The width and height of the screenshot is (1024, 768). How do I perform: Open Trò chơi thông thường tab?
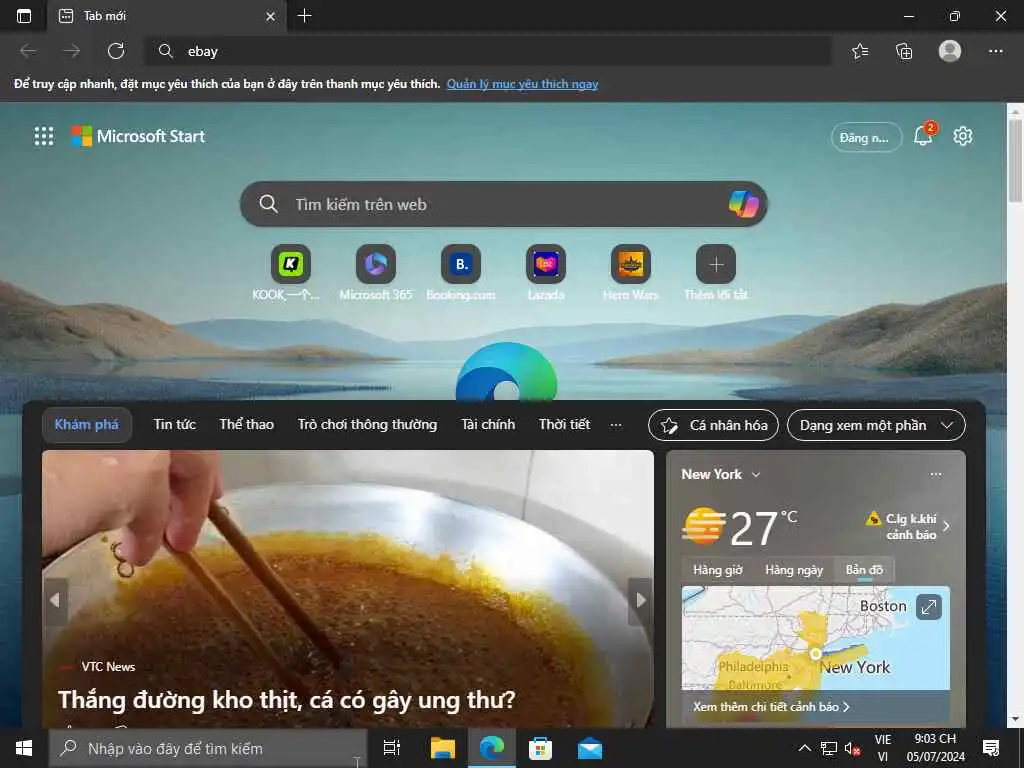tap(367, 424)
